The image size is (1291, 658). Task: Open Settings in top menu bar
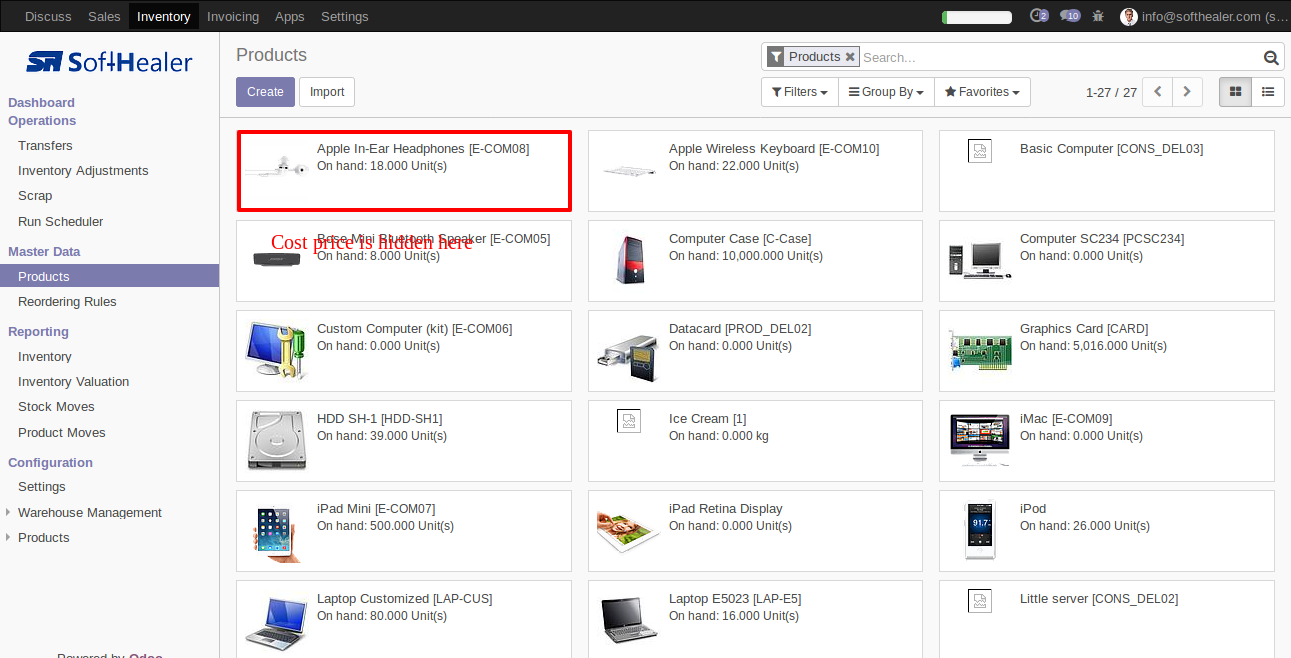(345, 16)
